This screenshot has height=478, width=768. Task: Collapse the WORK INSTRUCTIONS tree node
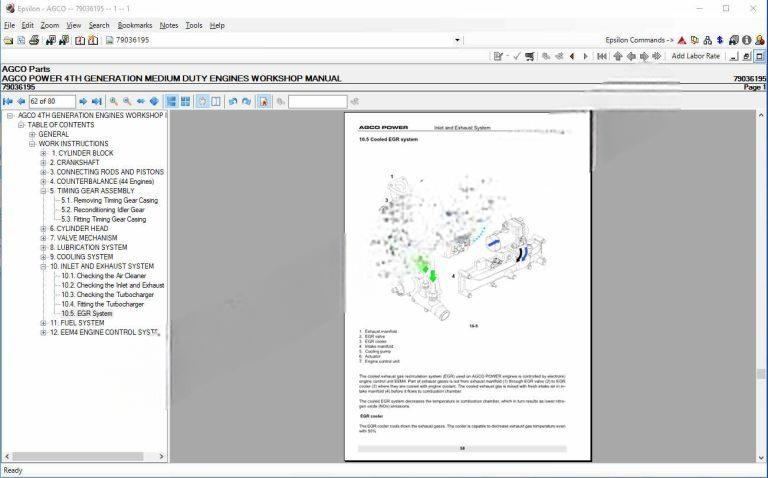(32, 144)
